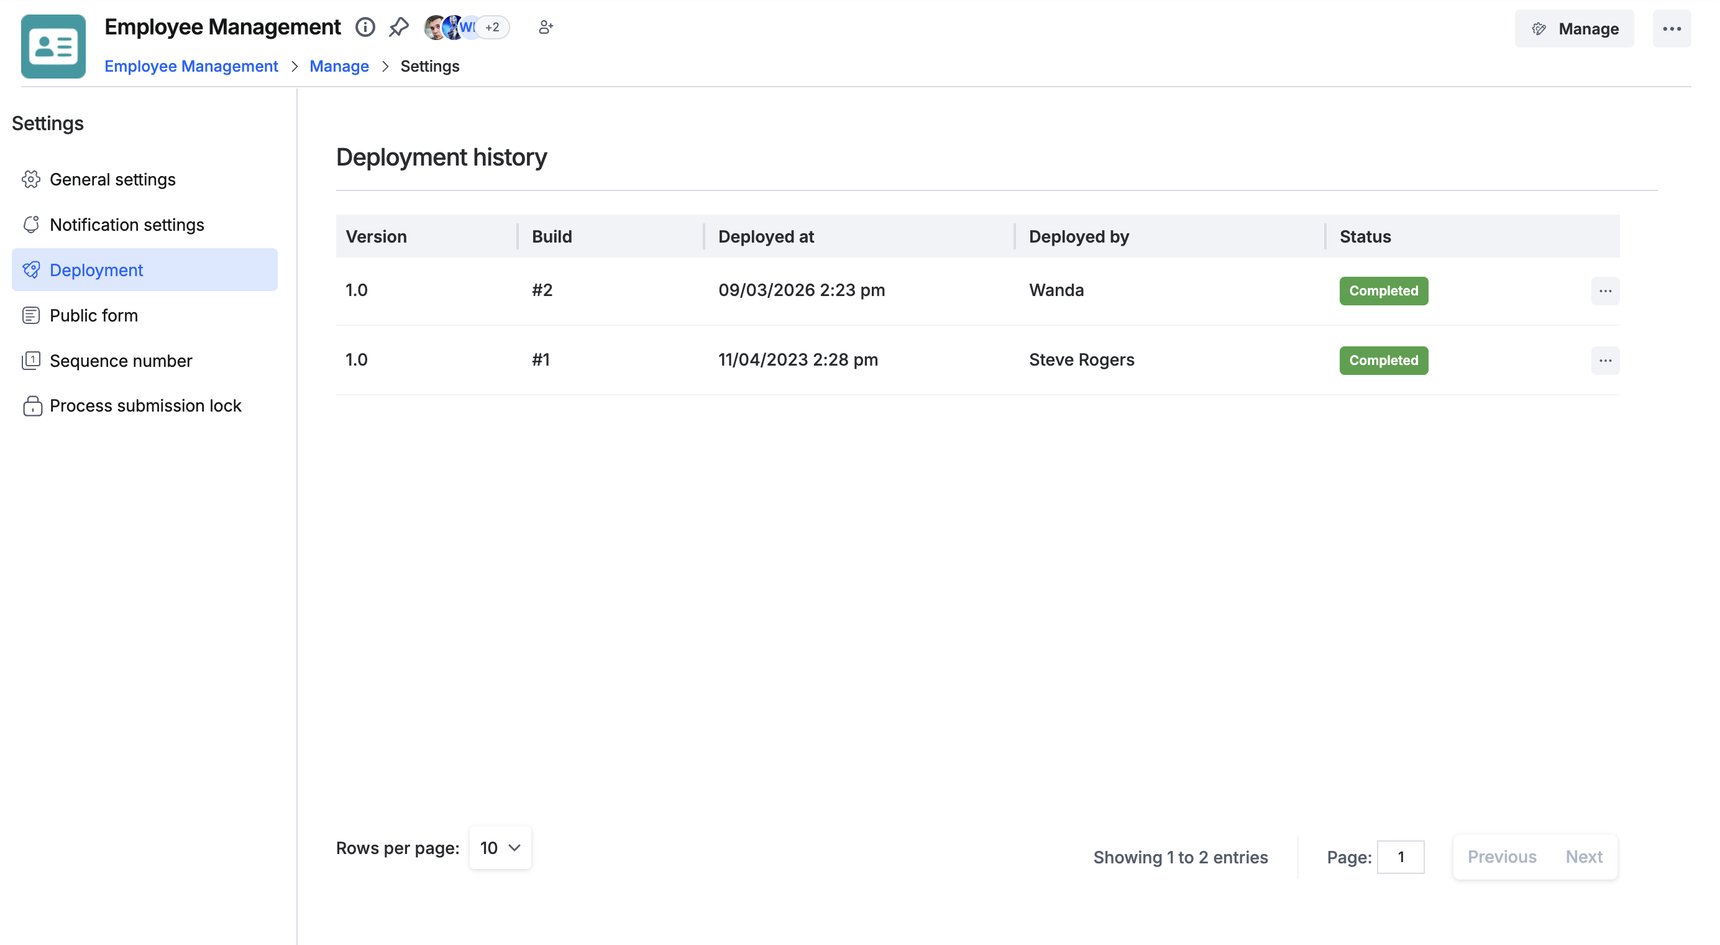
Task: Expand the rows per page dropdown
Action: tap(500, 848)
